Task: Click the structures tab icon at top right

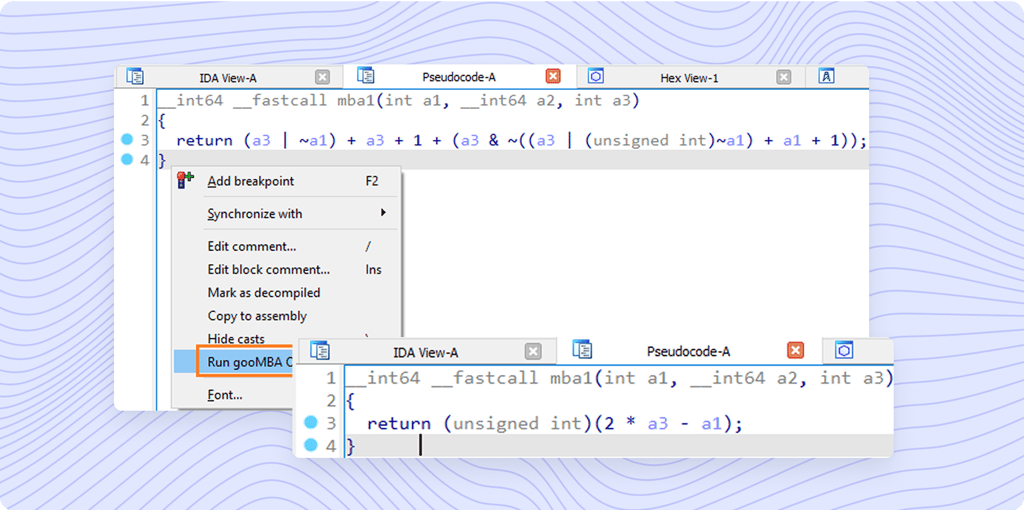Action: pyautogui.click(x=827, y=76)
